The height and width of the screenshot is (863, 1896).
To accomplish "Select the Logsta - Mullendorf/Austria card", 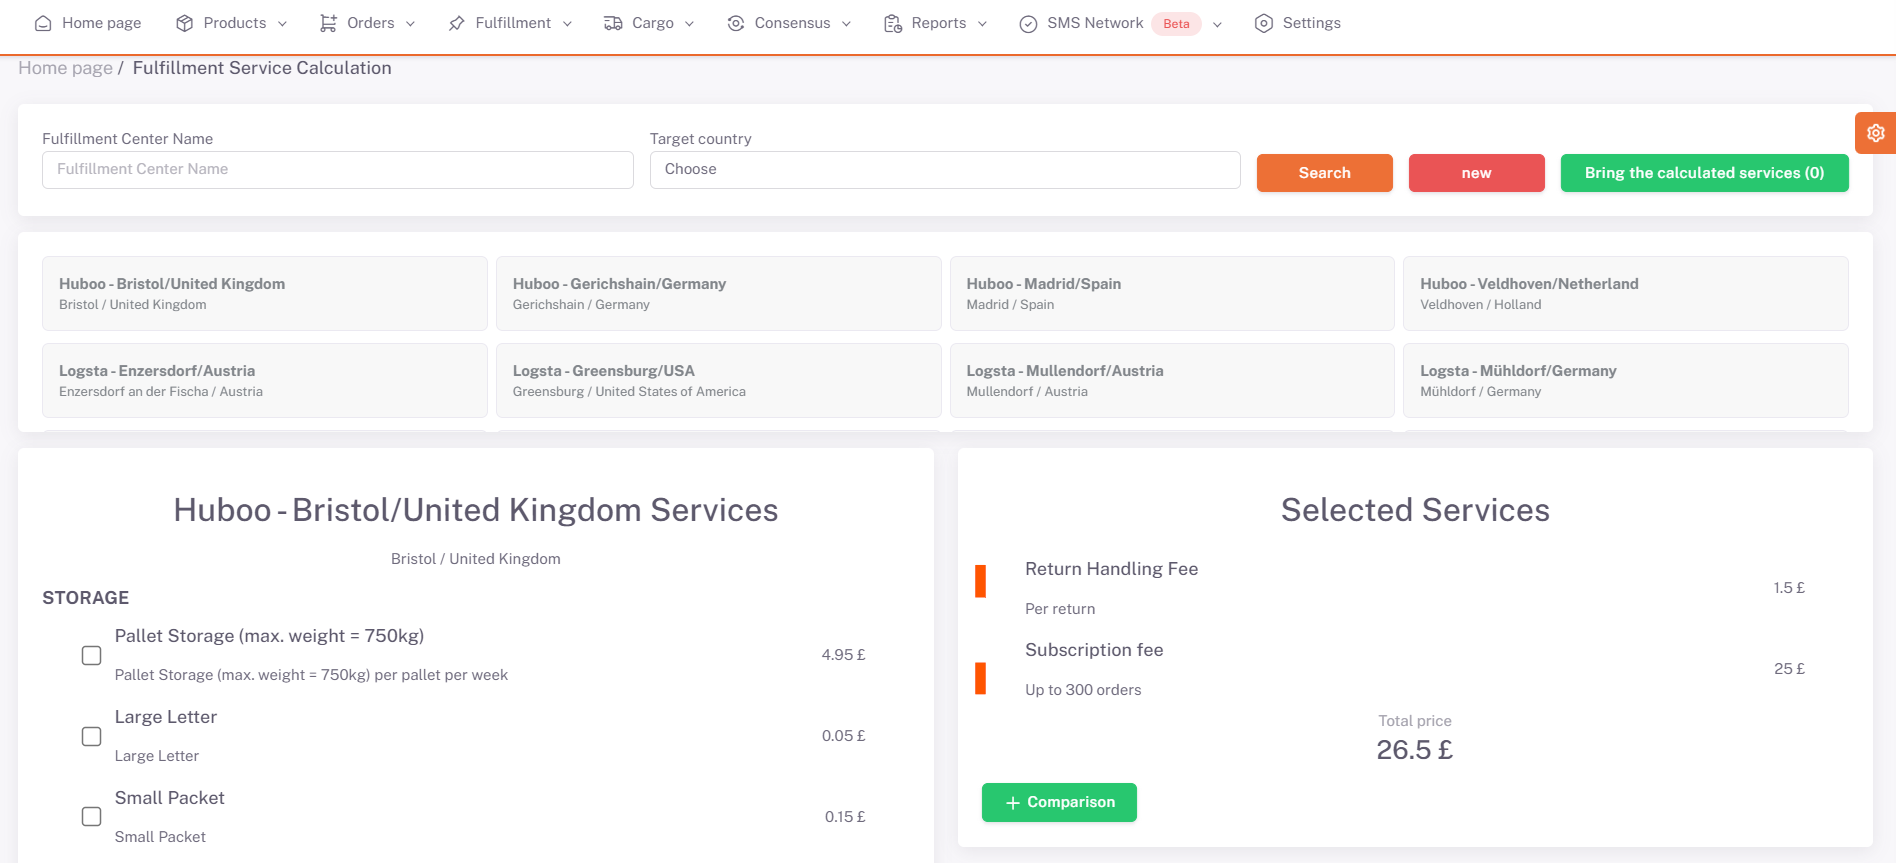I will [x=1172, y=381].
